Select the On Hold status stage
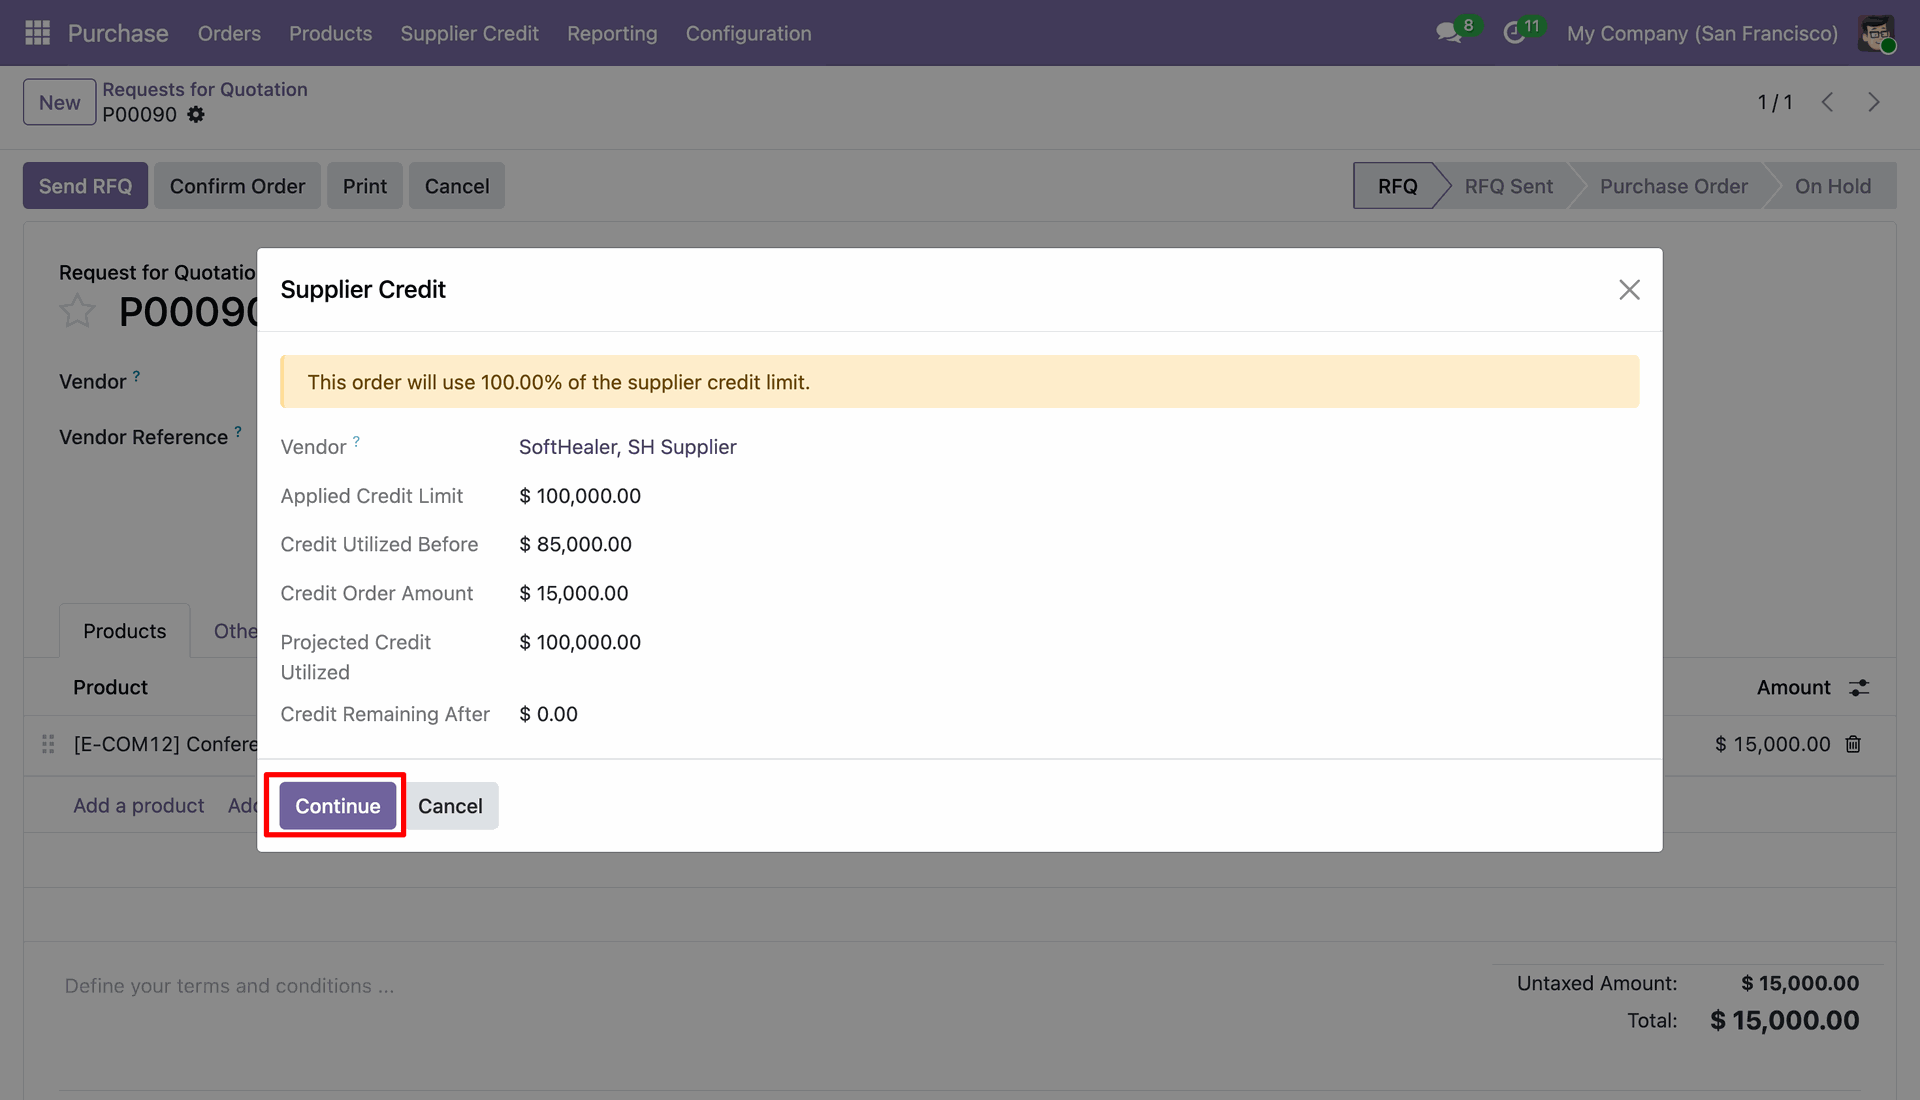 coord(1832,186)
